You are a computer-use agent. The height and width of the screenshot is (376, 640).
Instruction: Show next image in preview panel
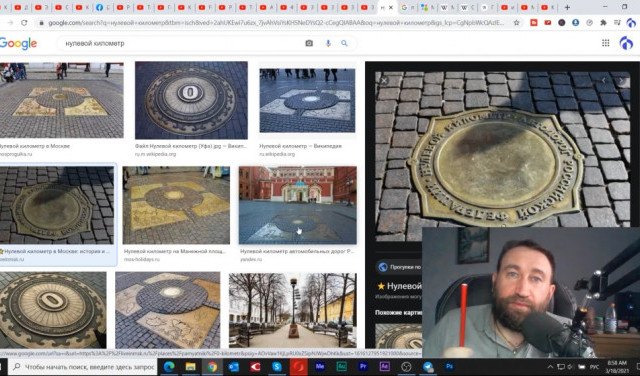coord(621,81)
